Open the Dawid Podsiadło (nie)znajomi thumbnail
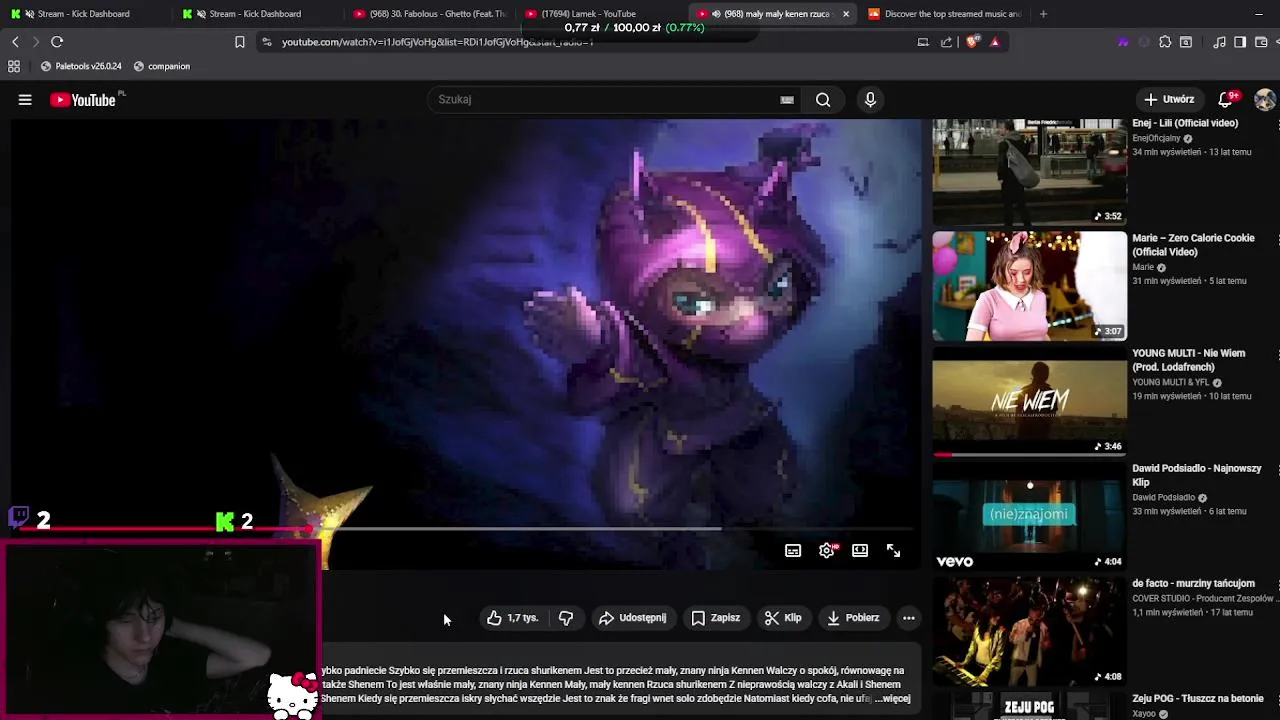Image resolution: width=1280 pixels, height=720 pixels. click(x=1030, y=516)
